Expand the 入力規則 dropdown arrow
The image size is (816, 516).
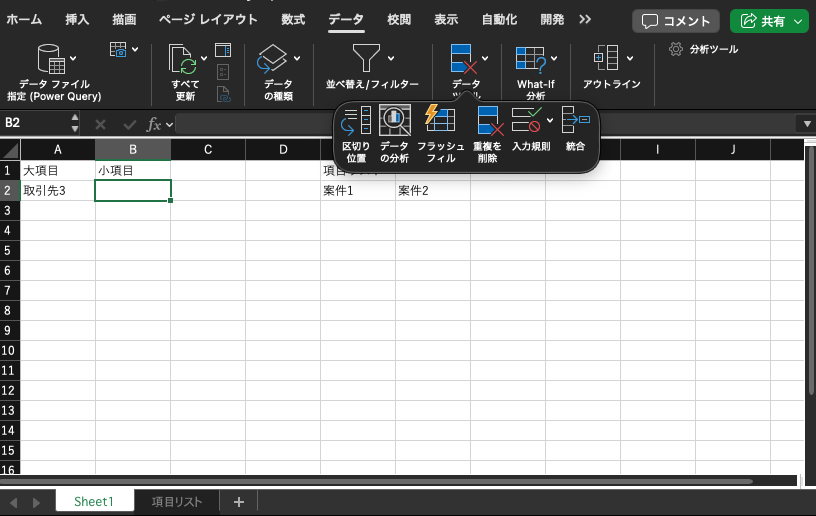(x=550, y=122)
